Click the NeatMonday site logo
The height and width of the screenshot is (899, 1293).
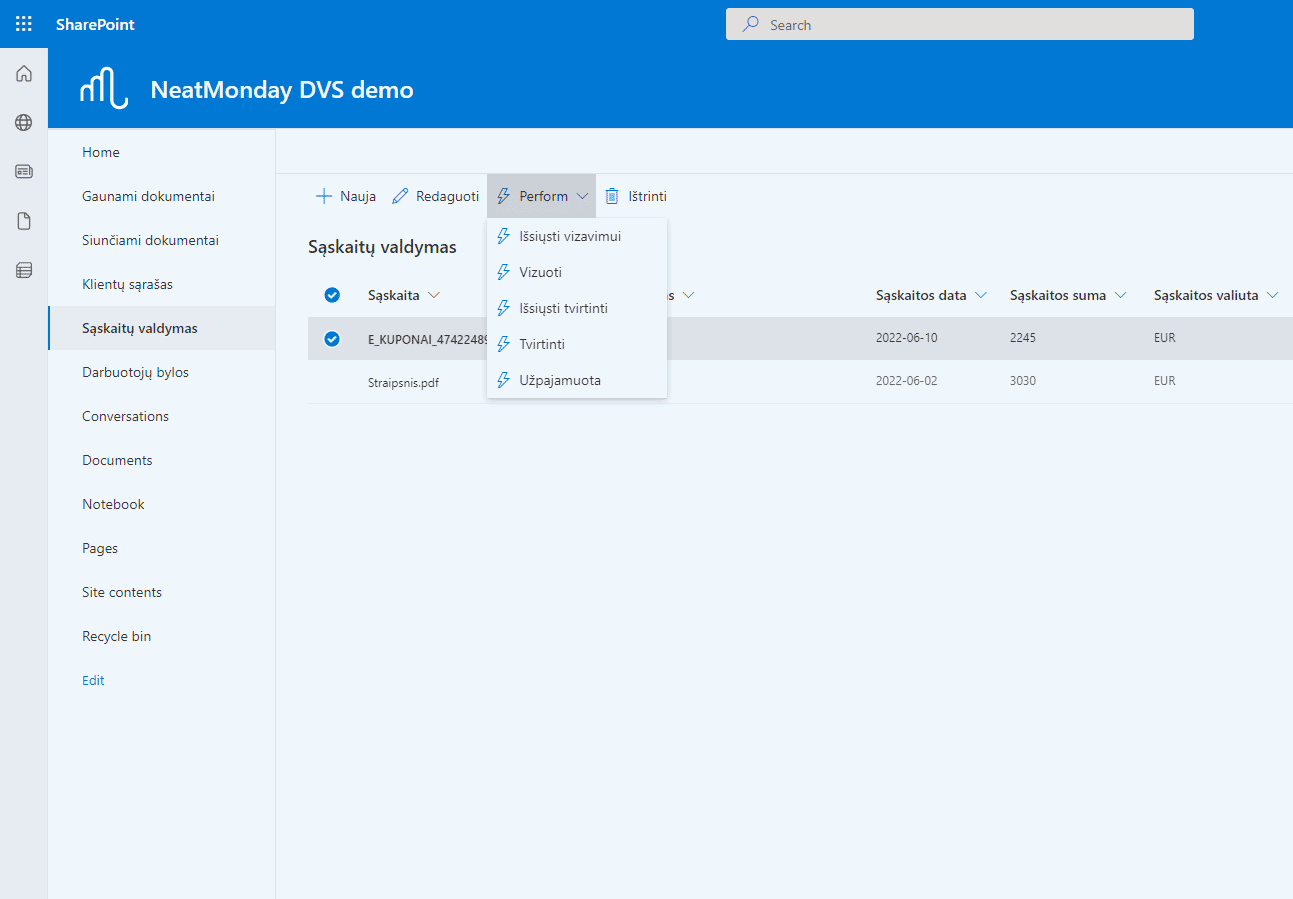point(105,90)
